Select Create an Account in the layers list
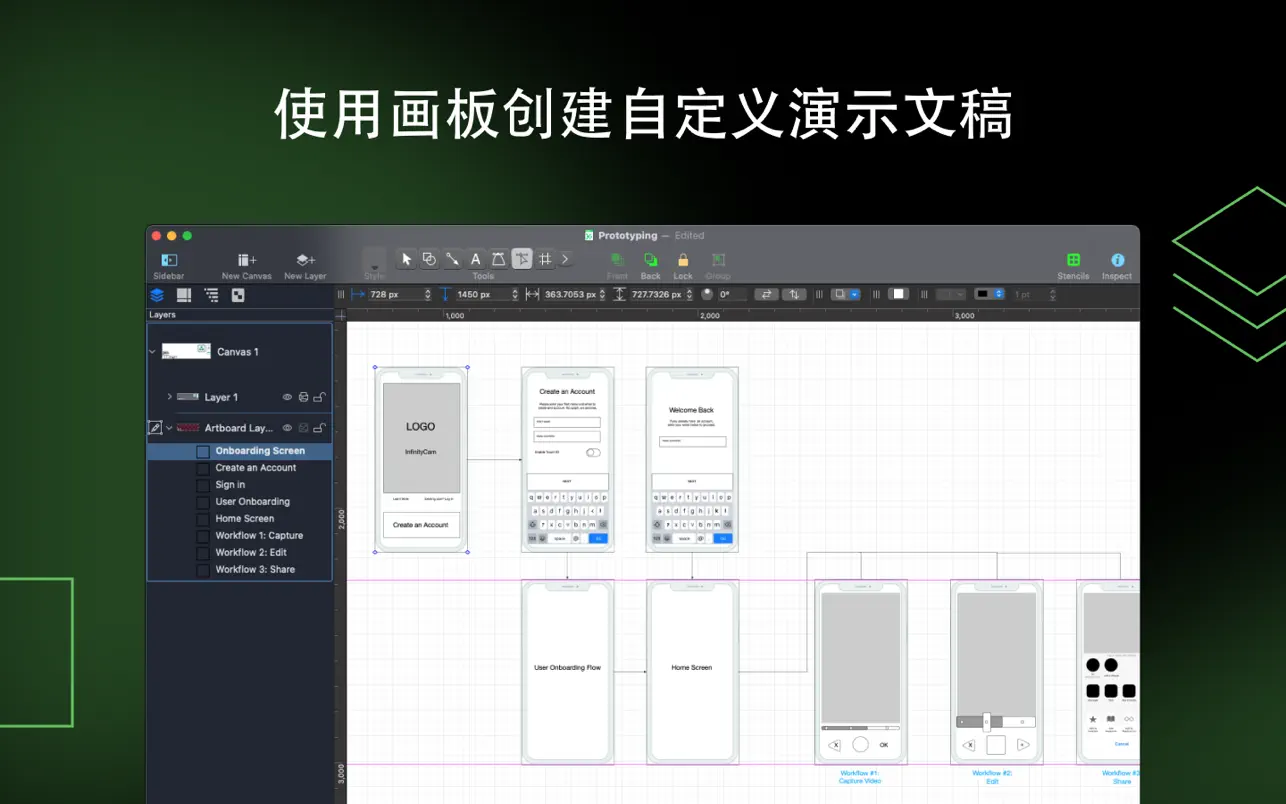The height and width of the screenshot is (804, 1286). pos(240,468)
